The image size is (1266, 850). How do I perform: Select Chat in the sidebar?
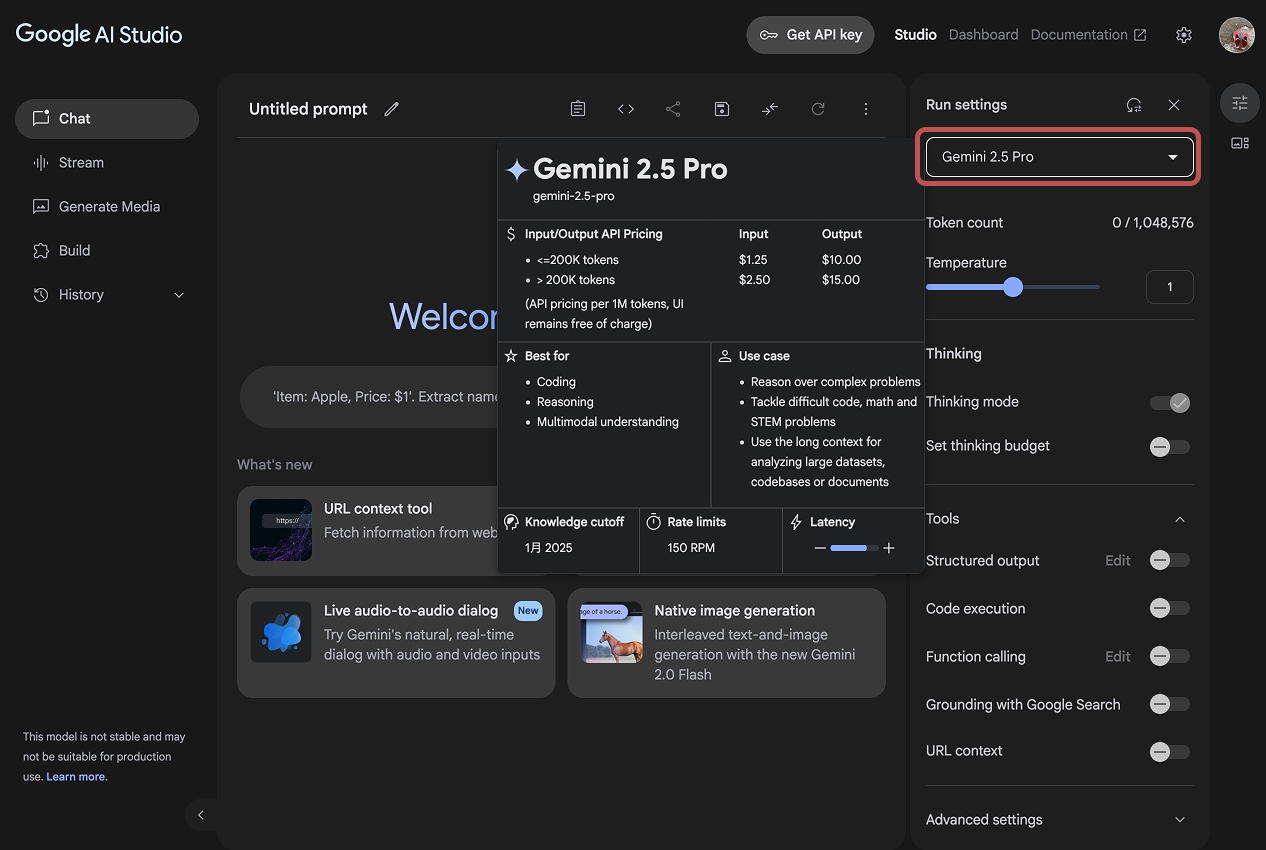click(107, 118)
